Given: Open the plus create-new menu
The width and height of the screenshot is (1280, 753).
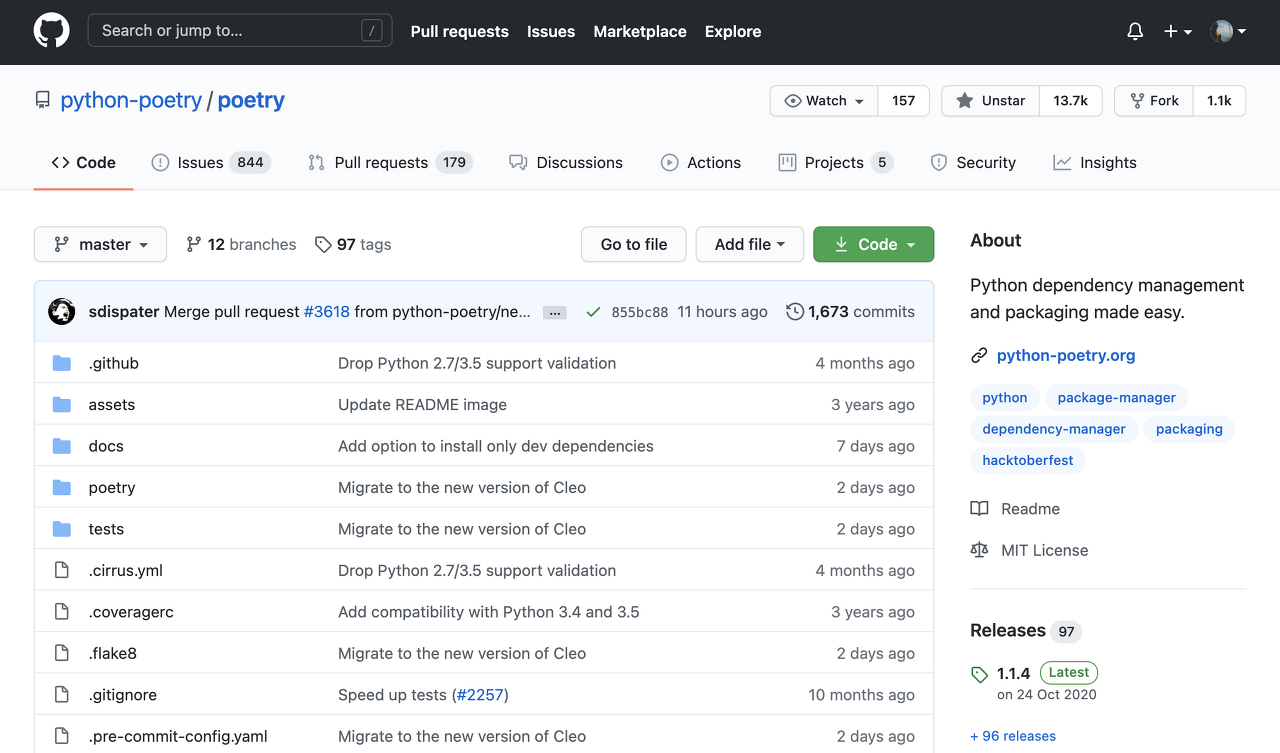Looking at the screenshot, I should tap(1177, 32).
